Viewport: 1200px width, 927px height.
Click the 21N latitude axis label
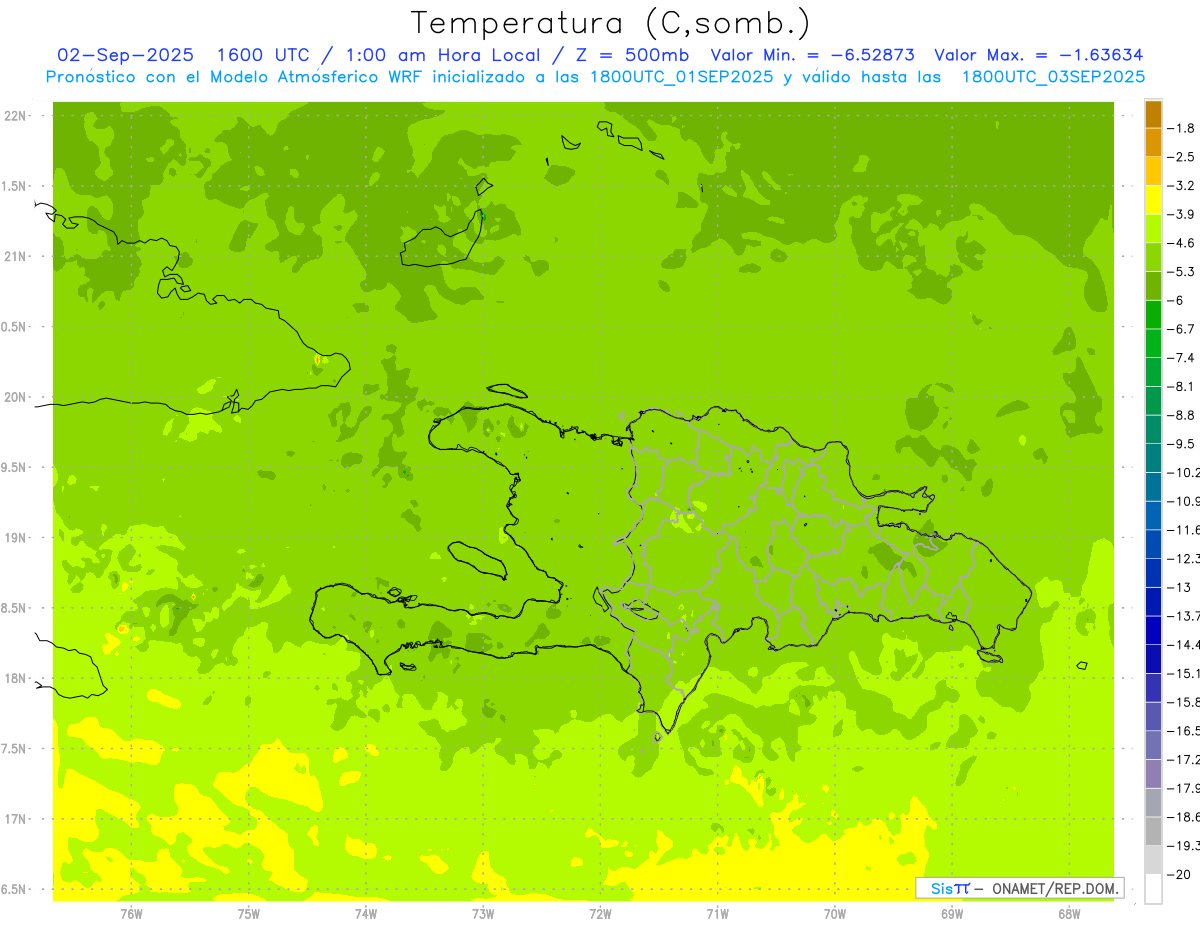[14, 257]
